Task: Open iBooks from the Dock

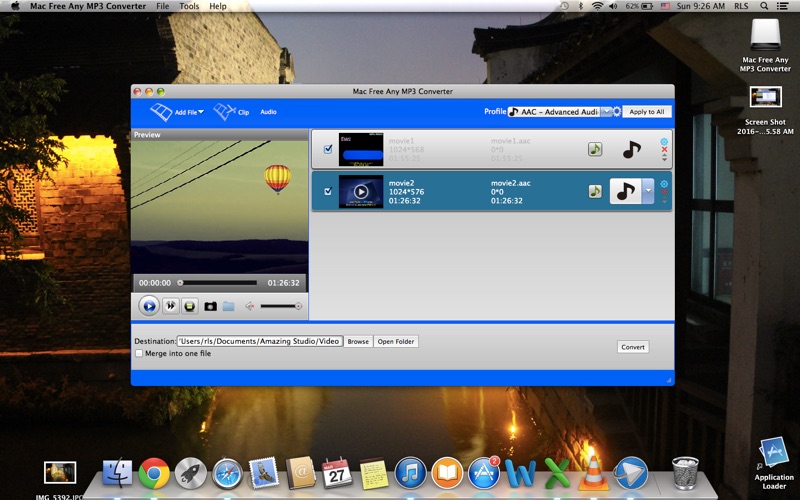Action: coord(447,473)
